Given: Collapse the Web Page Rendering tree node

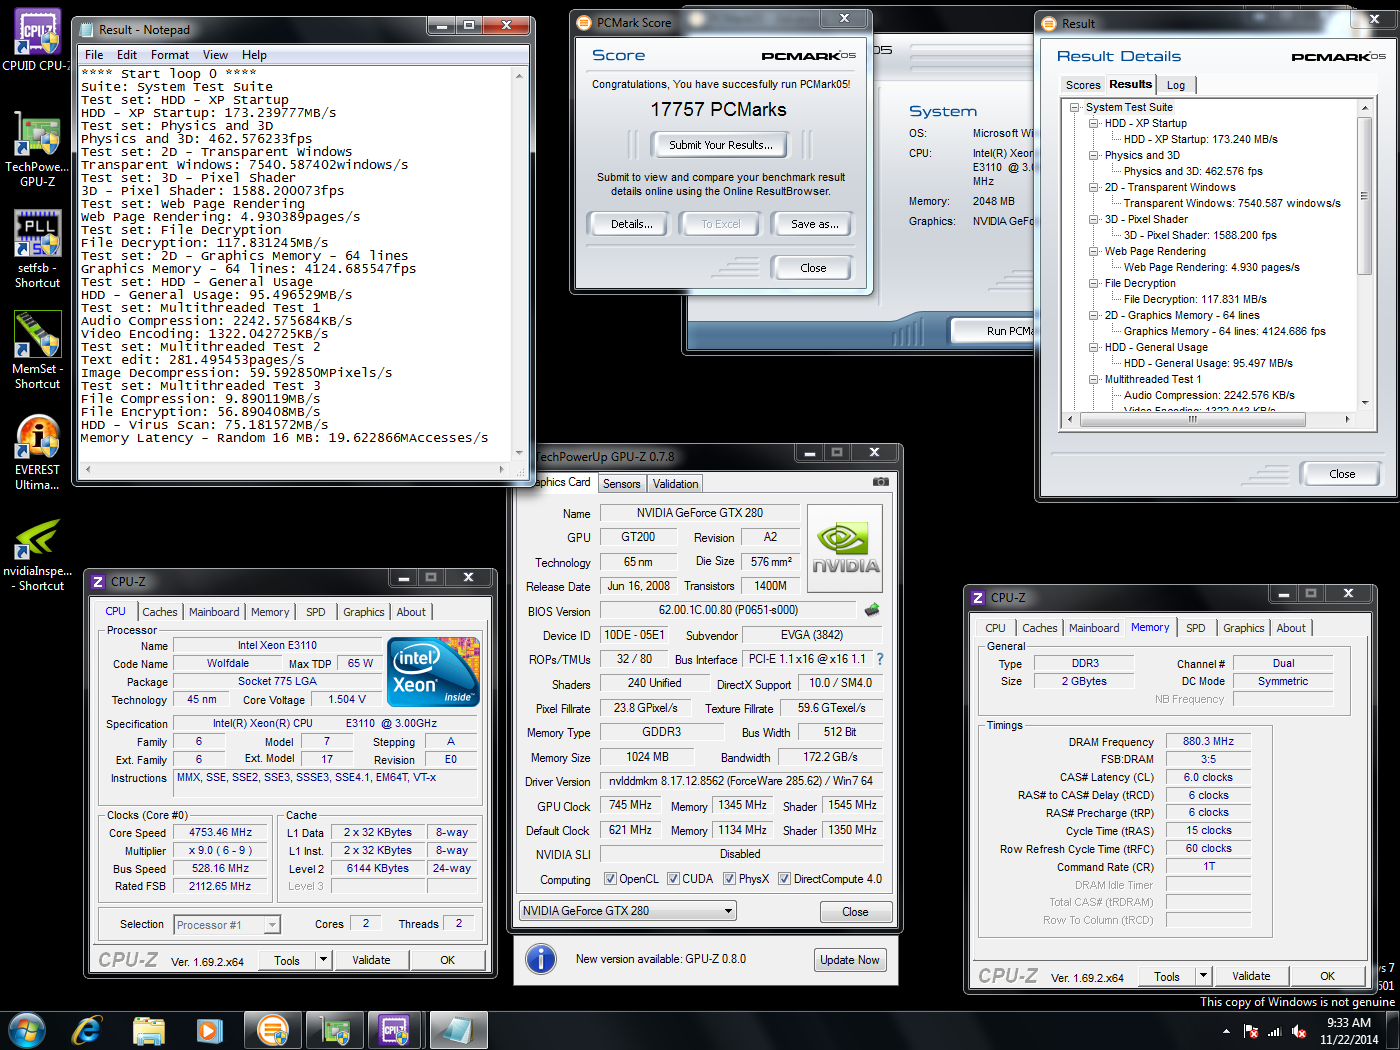Looking at the screenshot, I should pos(1094,251).
